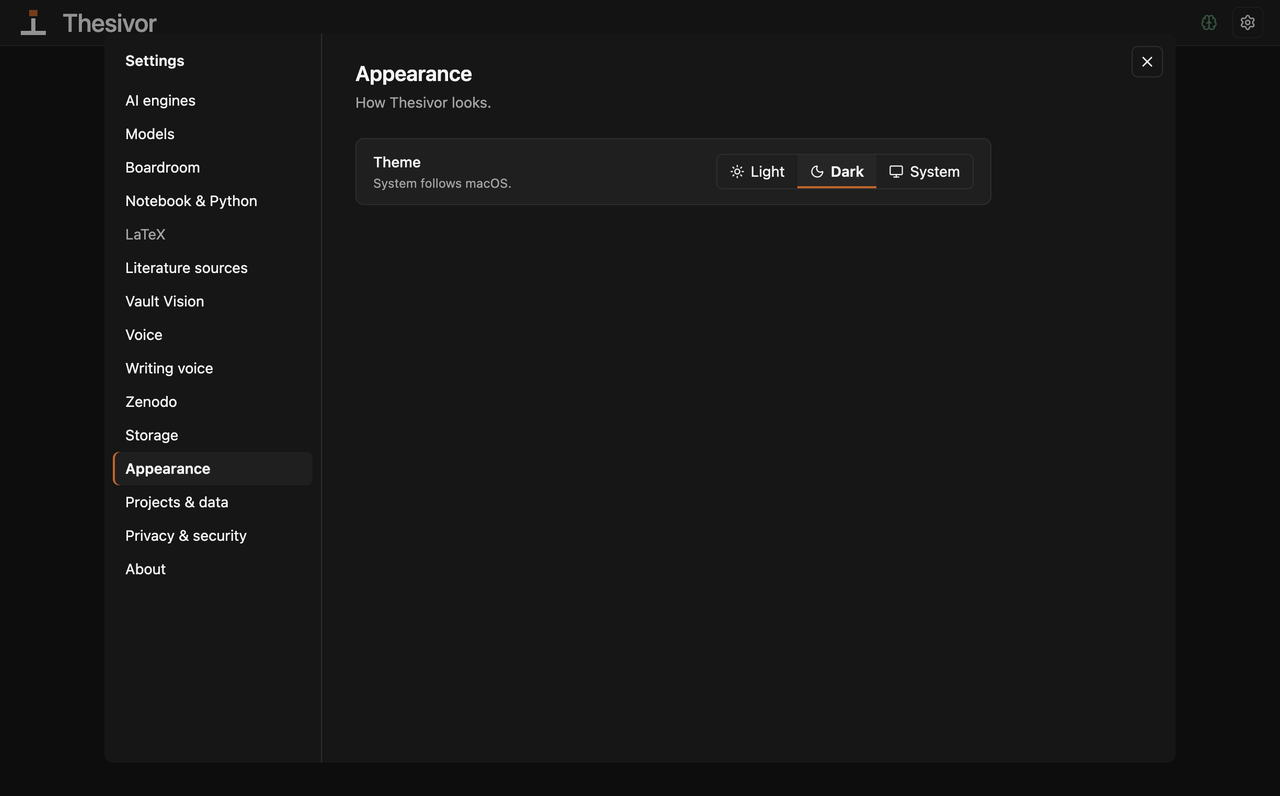This screenshot has height=796, width=1280.
Task: Select the Dark theme option
Action: 837,172
